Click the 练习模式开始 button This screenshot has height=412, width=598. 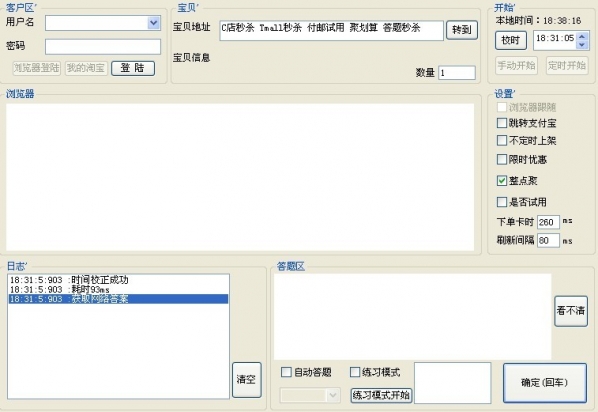tap(381, 395)
